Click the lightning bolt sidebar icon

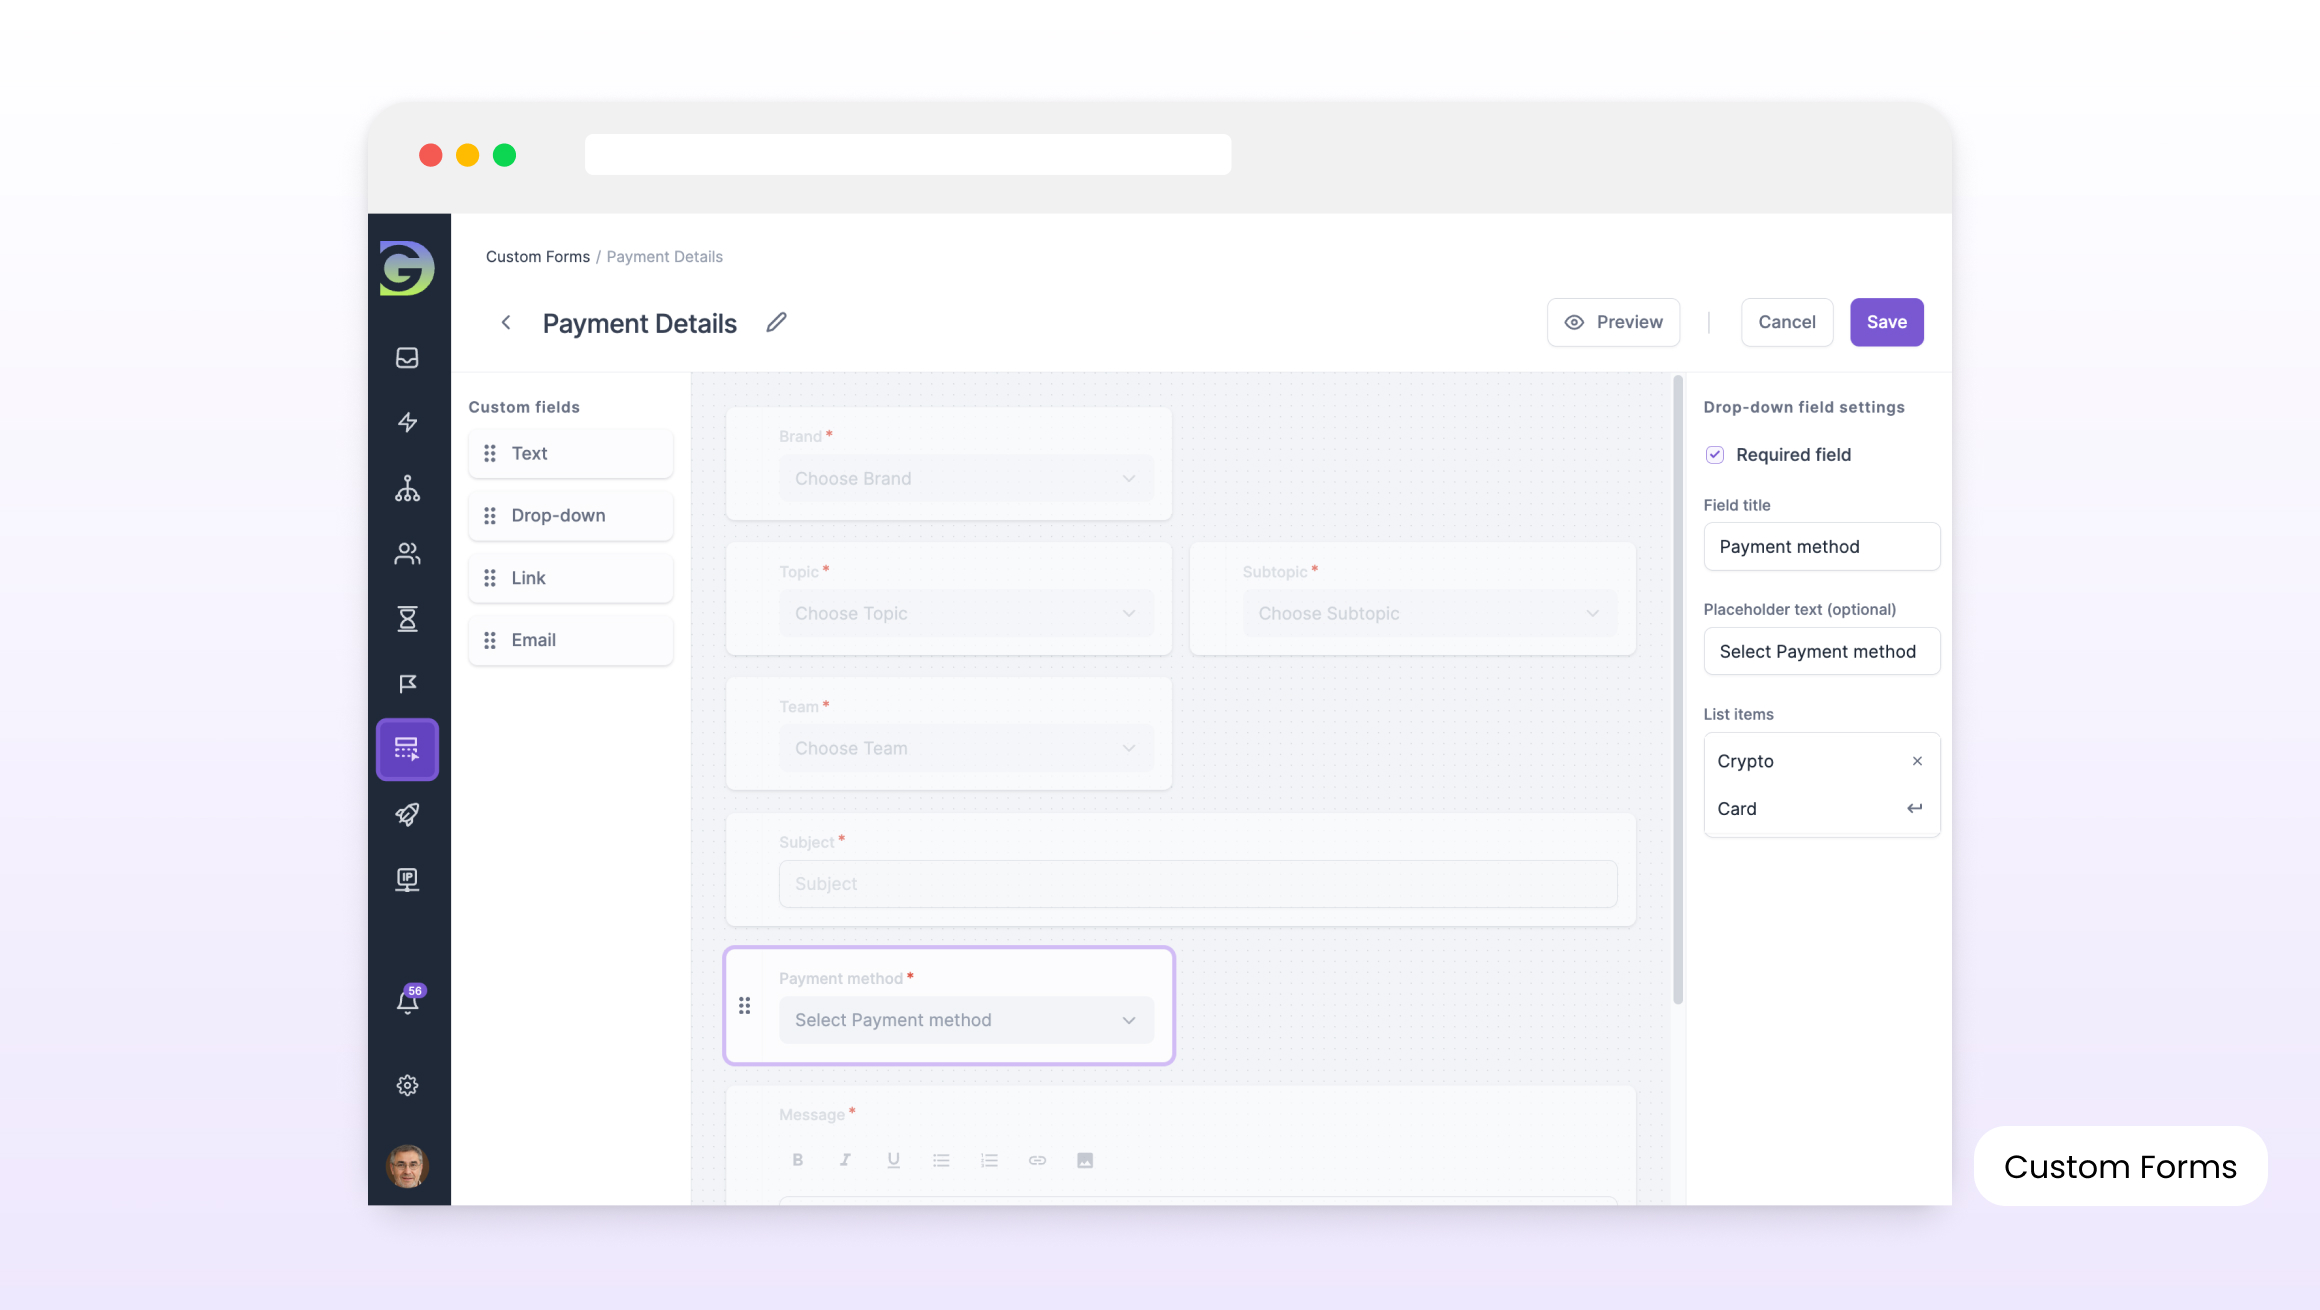tap(407, 422)
